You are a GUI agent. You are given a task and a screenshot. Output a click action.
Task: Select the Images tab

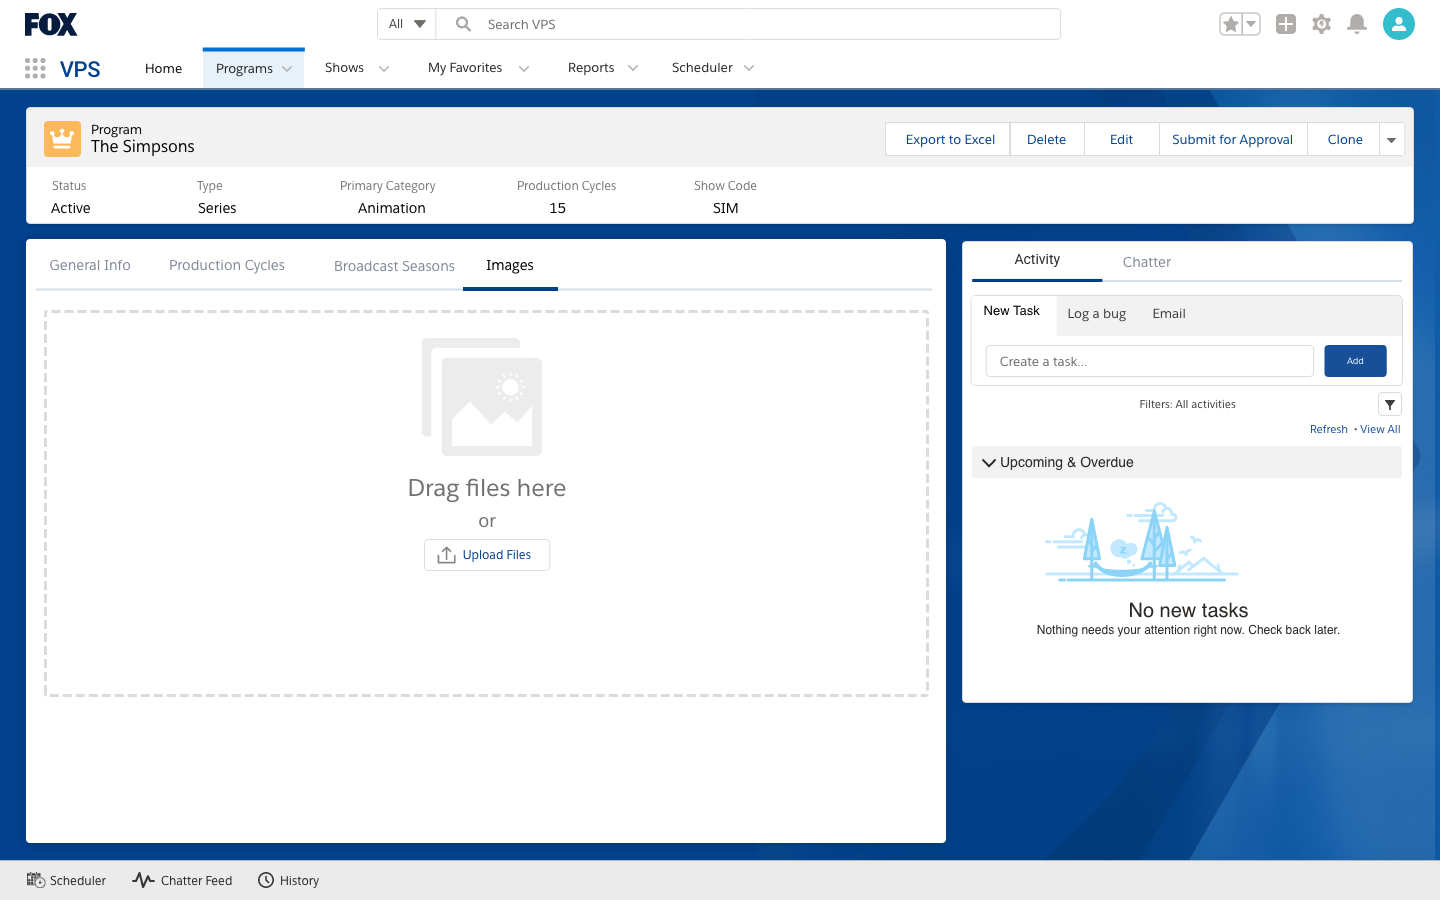click(x=510, y=265)
